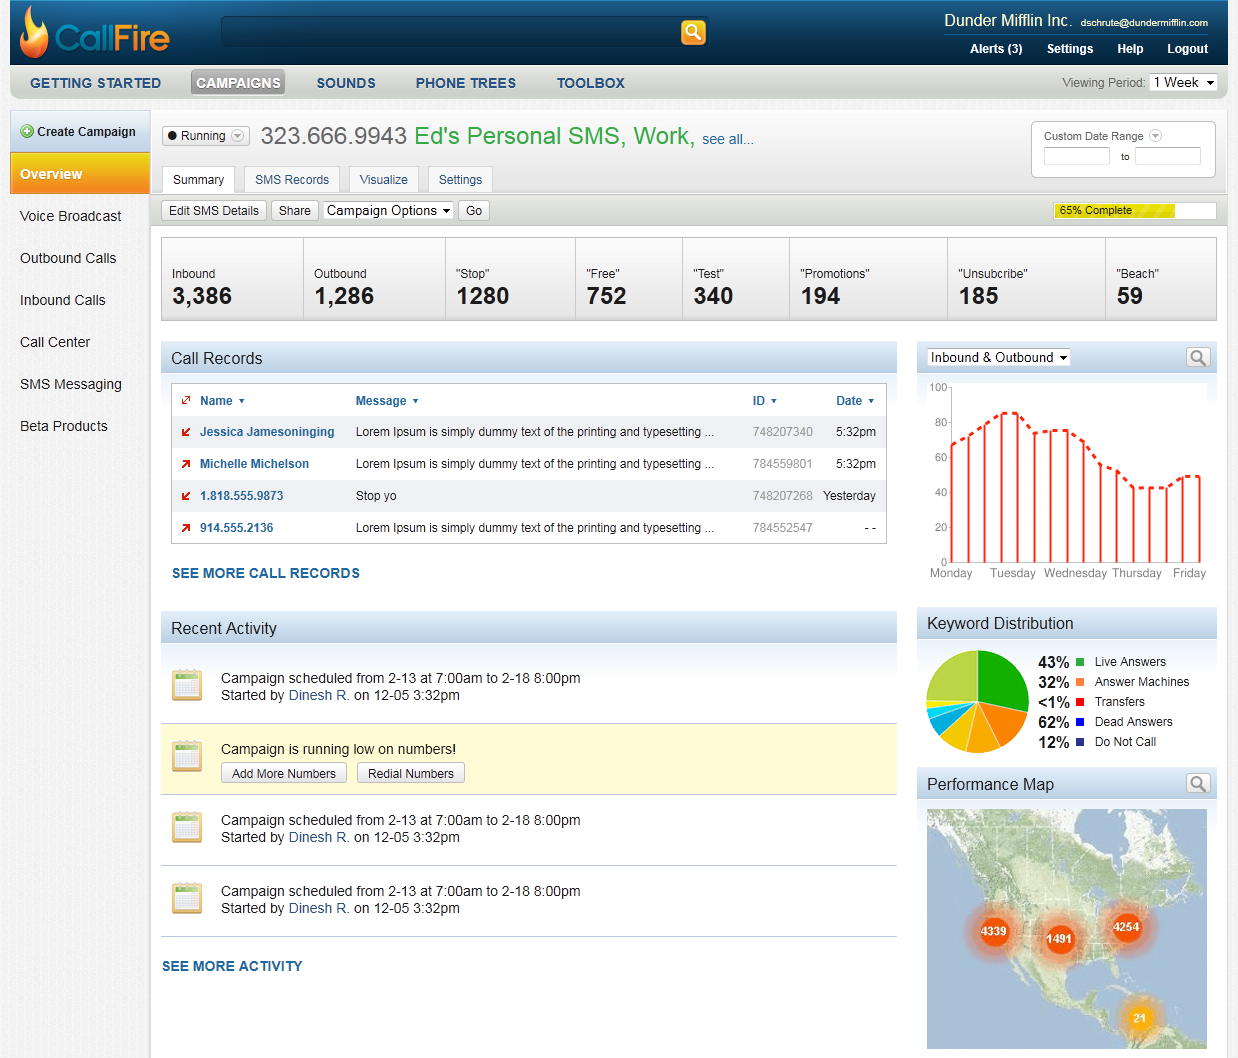This screenshot has height=1058, width=1238.
Task: Click the green plus icon beside Create Campaign
Action: (27, 131)
